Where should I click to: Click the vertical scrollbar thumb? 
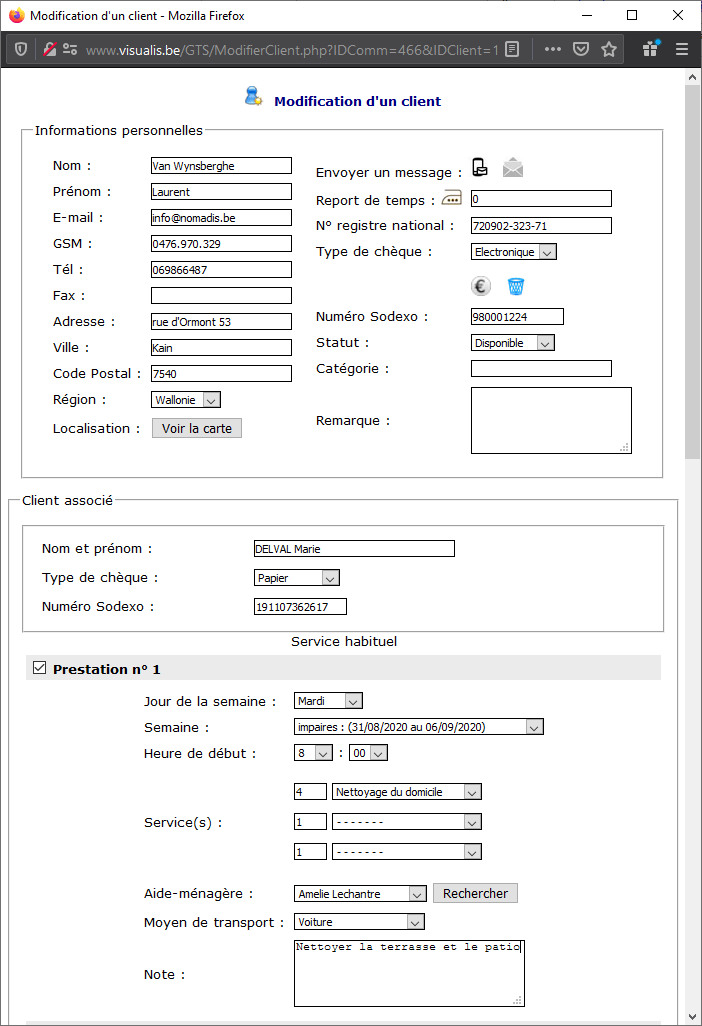click(x=693, y=272)
